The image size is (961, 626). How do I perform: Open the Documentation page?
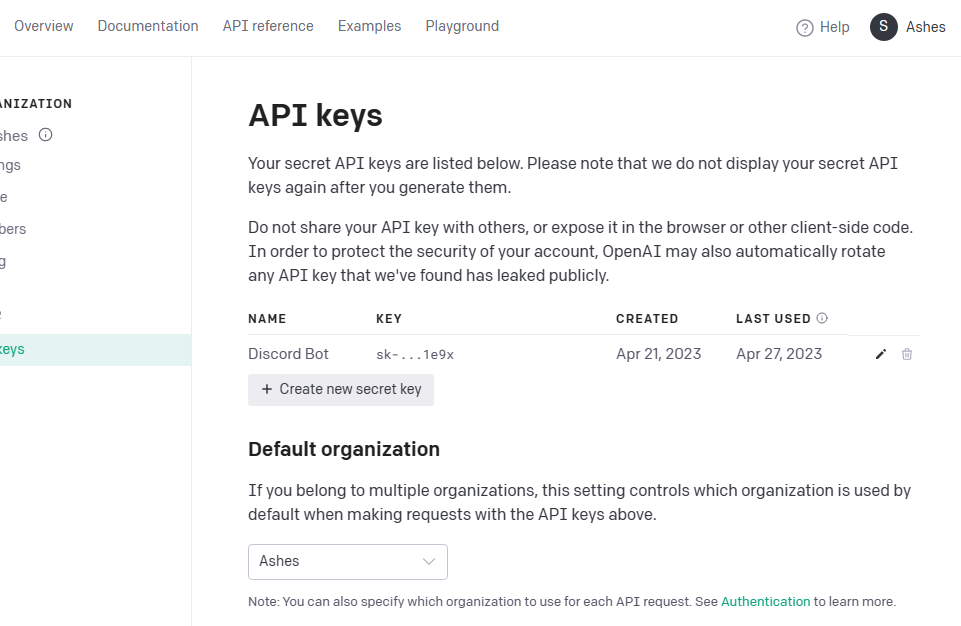tap(147, 26)
